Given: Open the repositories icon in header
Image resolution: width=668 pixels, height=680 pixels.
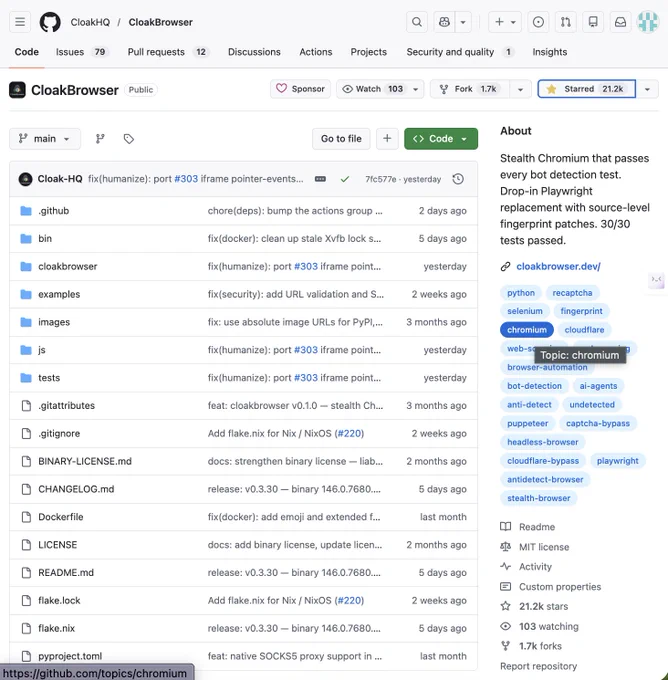Looking at the screenshot, I should pyautogui.click(x=593, y=22).
